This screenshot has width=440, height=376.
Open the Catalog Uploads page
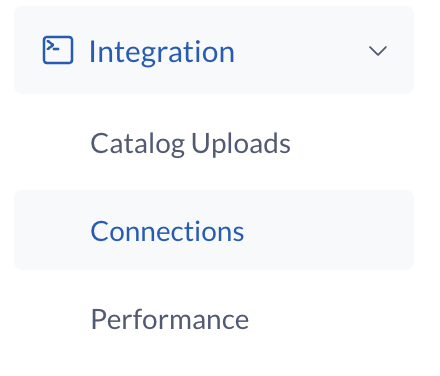point(190,143)
